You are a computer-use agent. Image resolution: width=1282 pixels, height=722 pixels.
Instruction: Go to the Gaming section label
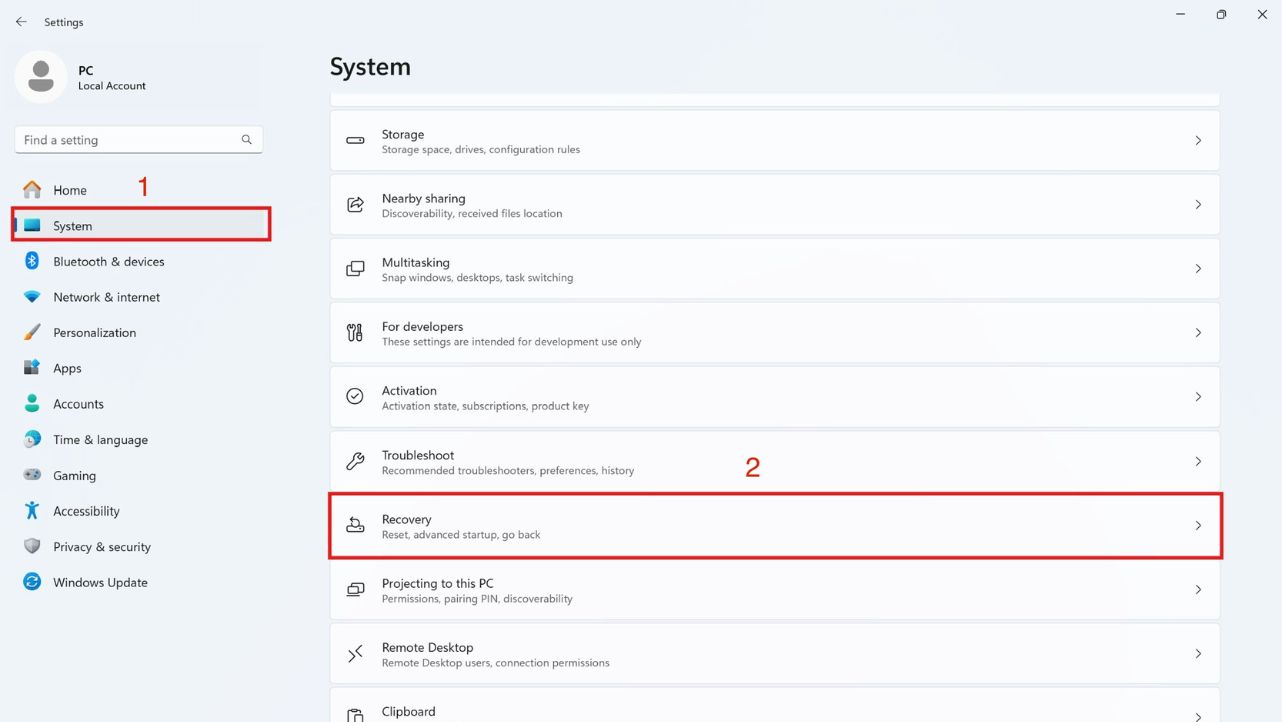coord(74,476)
